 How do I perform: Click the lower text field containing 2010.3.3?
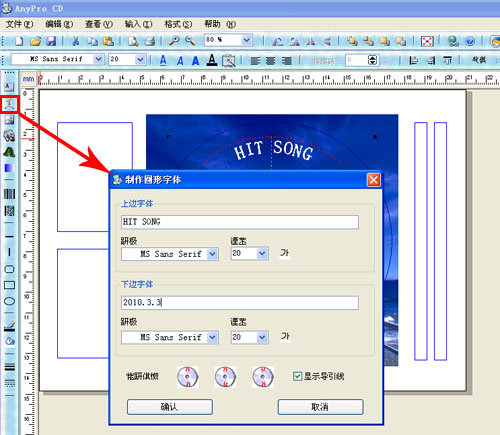[x=240, y=303]
